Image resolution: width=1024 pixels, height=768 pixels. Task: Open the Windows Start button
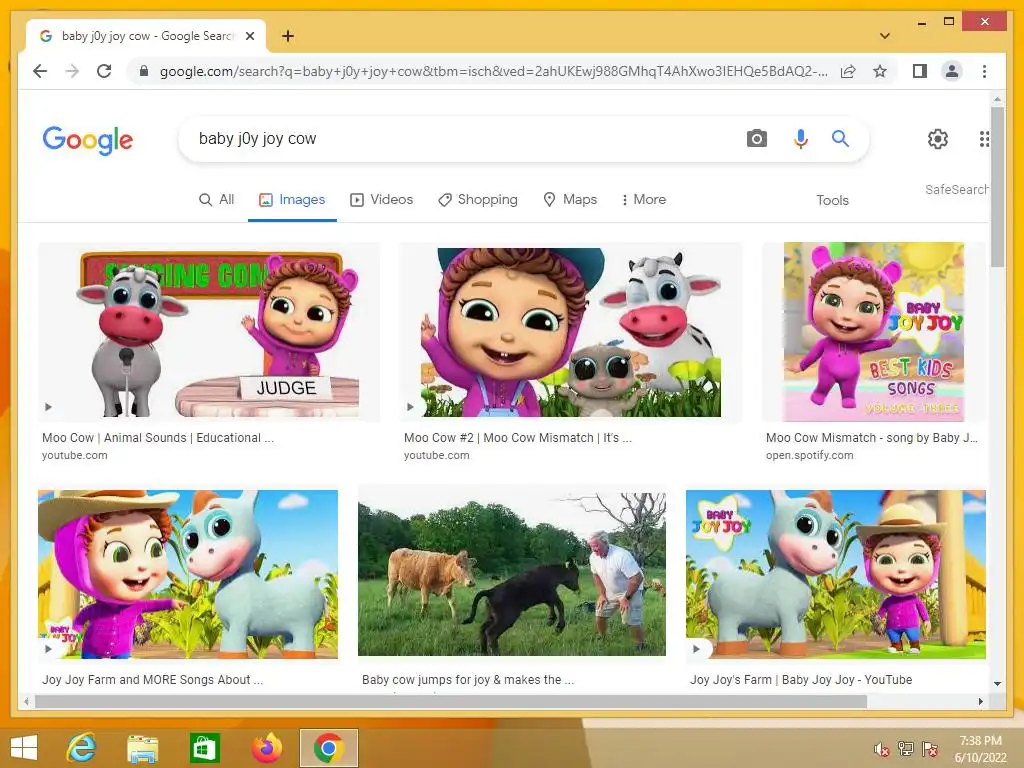coord(24,747)
